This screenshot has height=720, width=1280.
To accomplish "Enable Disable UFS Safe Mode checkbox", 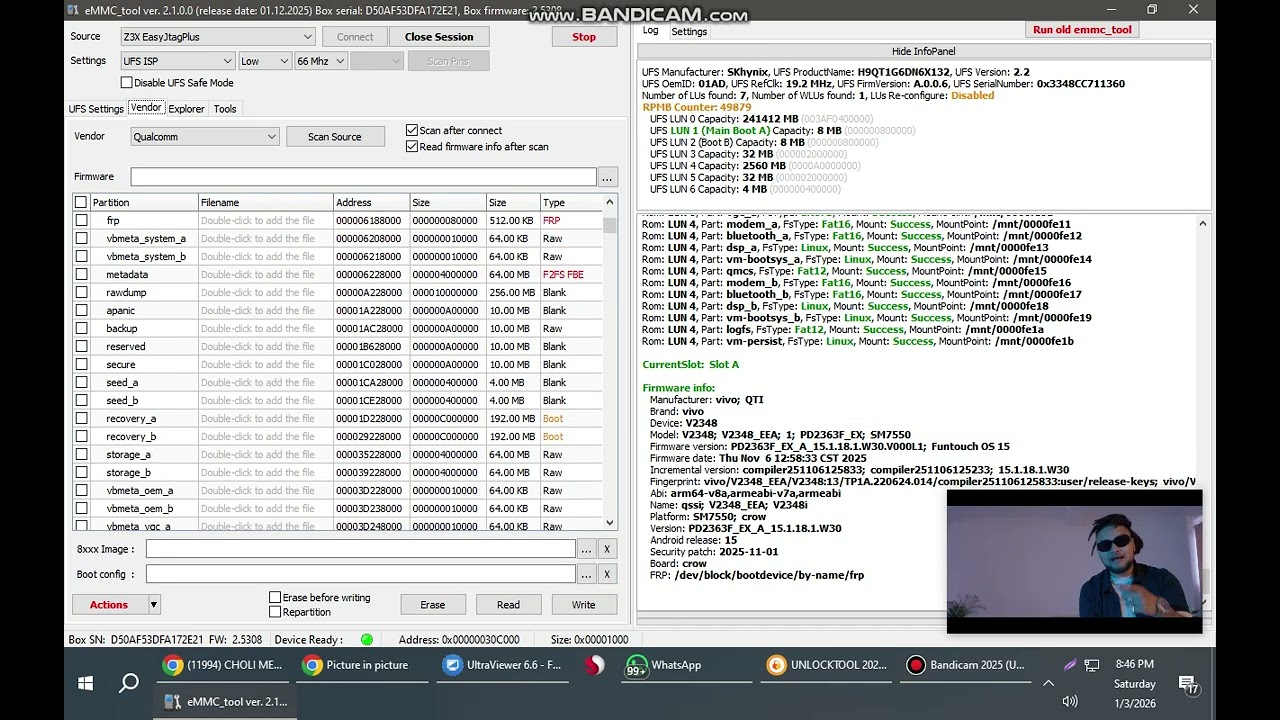I will coord(127,83).
